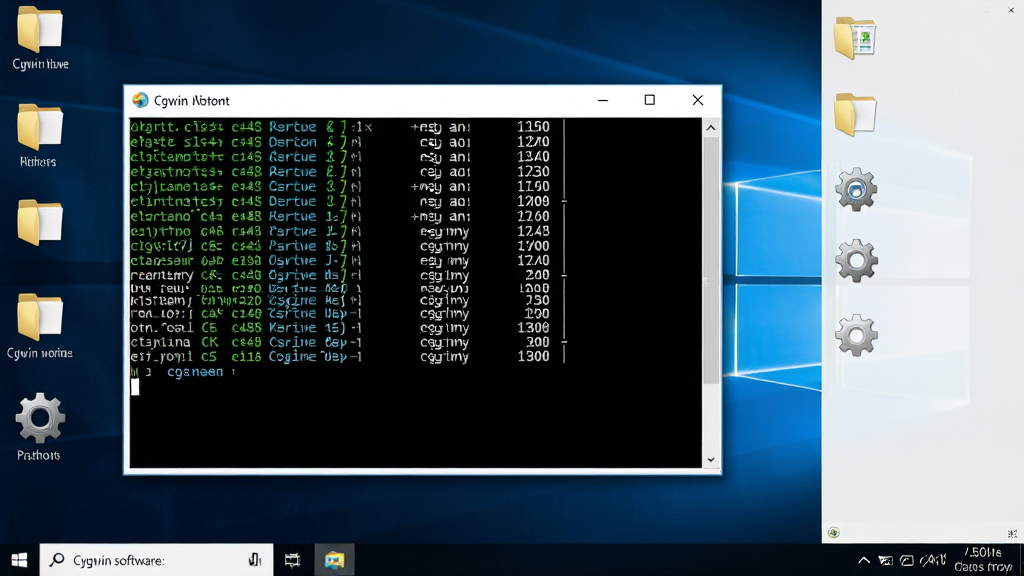Open the Cygwin home folder on the desktop

pyautogui.click(x=40, y=37)
